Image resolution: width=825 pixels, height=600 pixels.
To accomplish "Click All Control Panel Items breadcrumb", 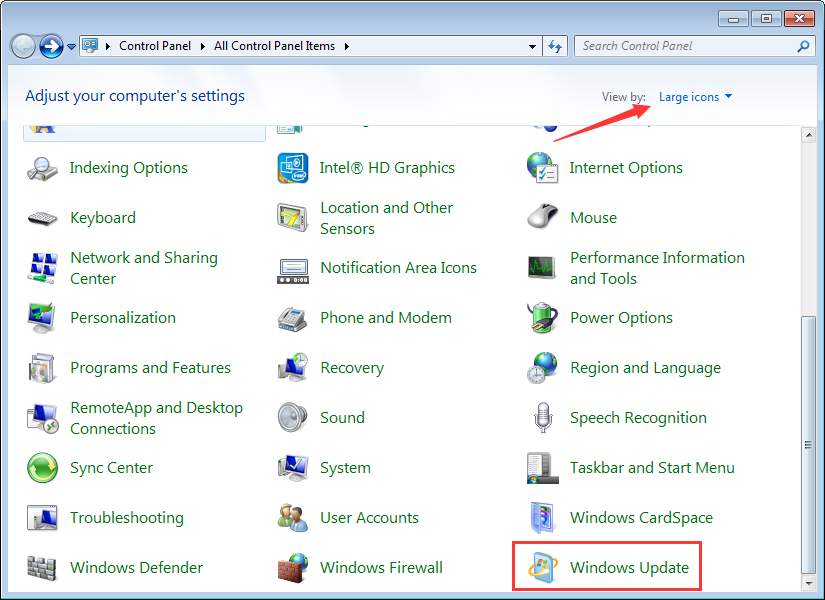I will point(274,46).
